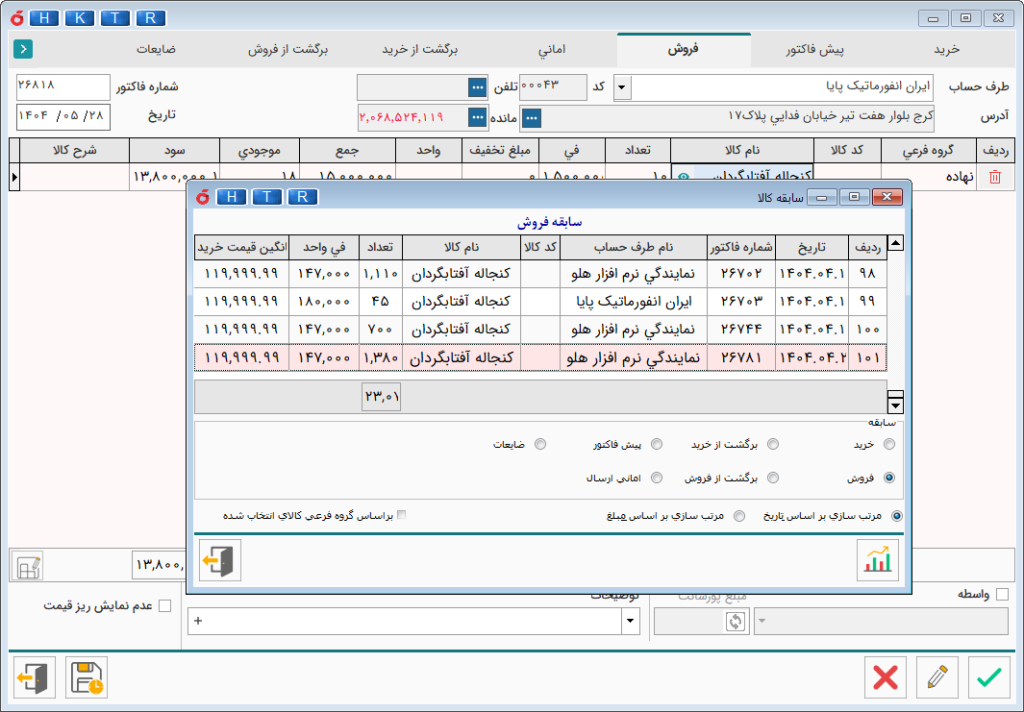1024x712 pixels.
Task: Confirm the invoice with green checkmark
Action: click(989, 677)
